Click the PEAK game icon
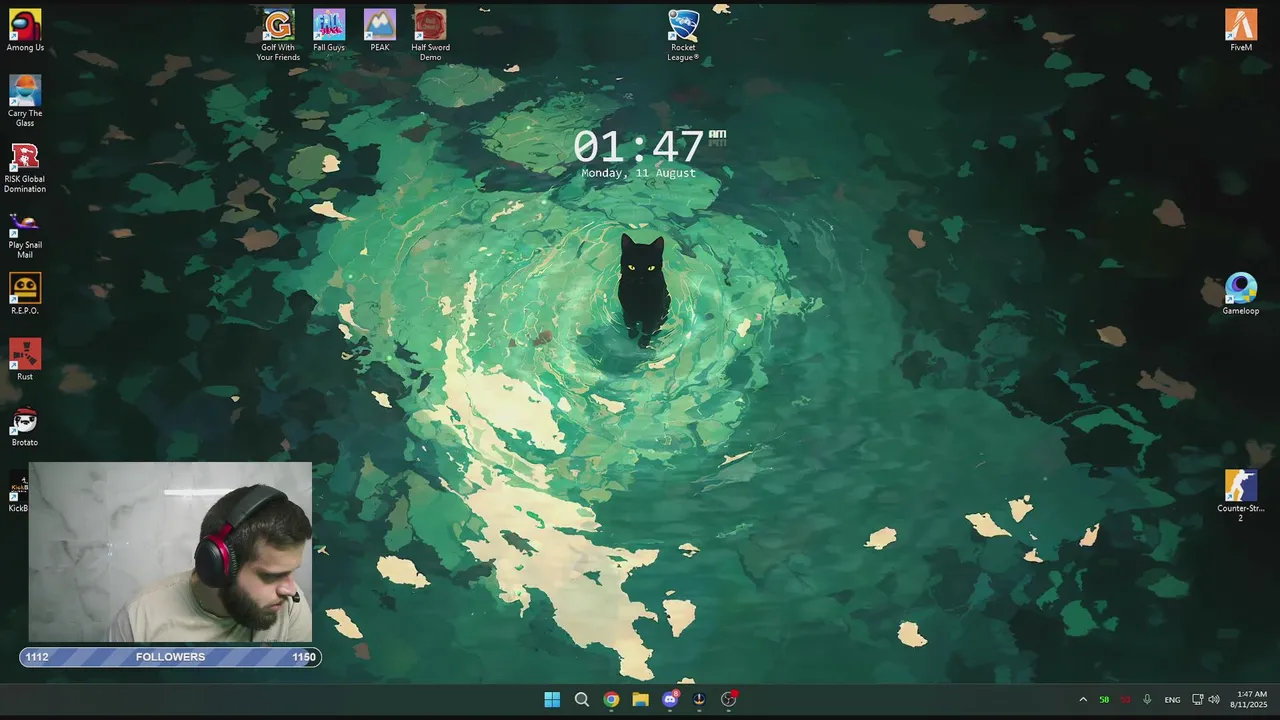Viewport: 1280px width, 720px height. (x=380, y=30)
